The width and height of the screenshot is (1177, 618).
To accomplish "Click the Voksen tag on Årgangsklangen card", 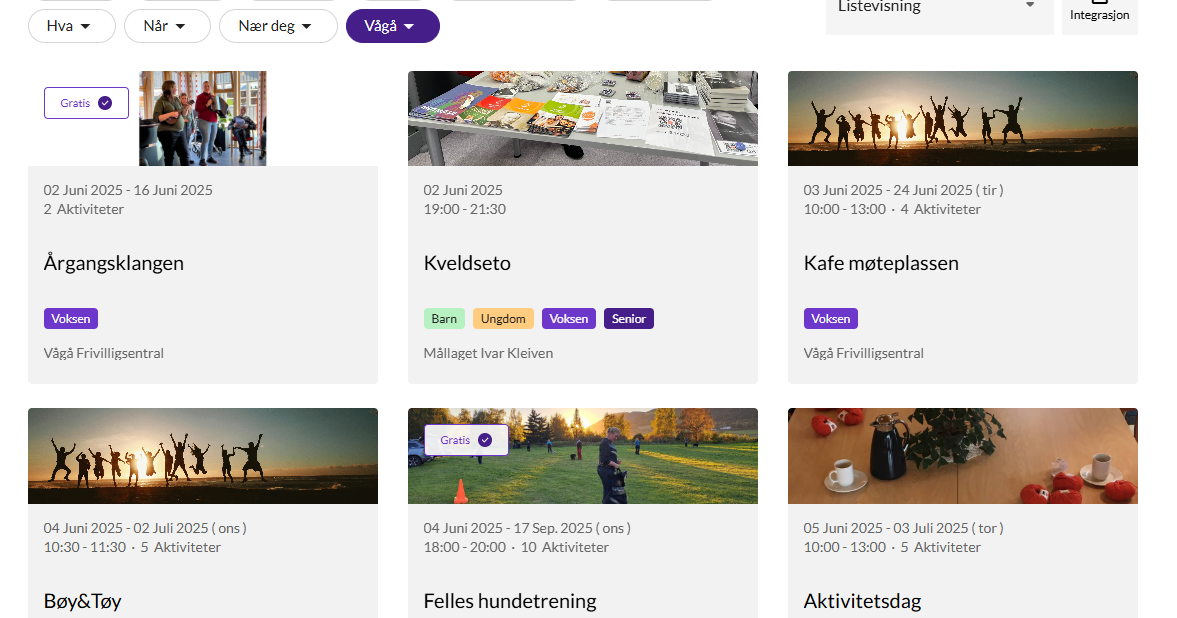I will point(71,318).
